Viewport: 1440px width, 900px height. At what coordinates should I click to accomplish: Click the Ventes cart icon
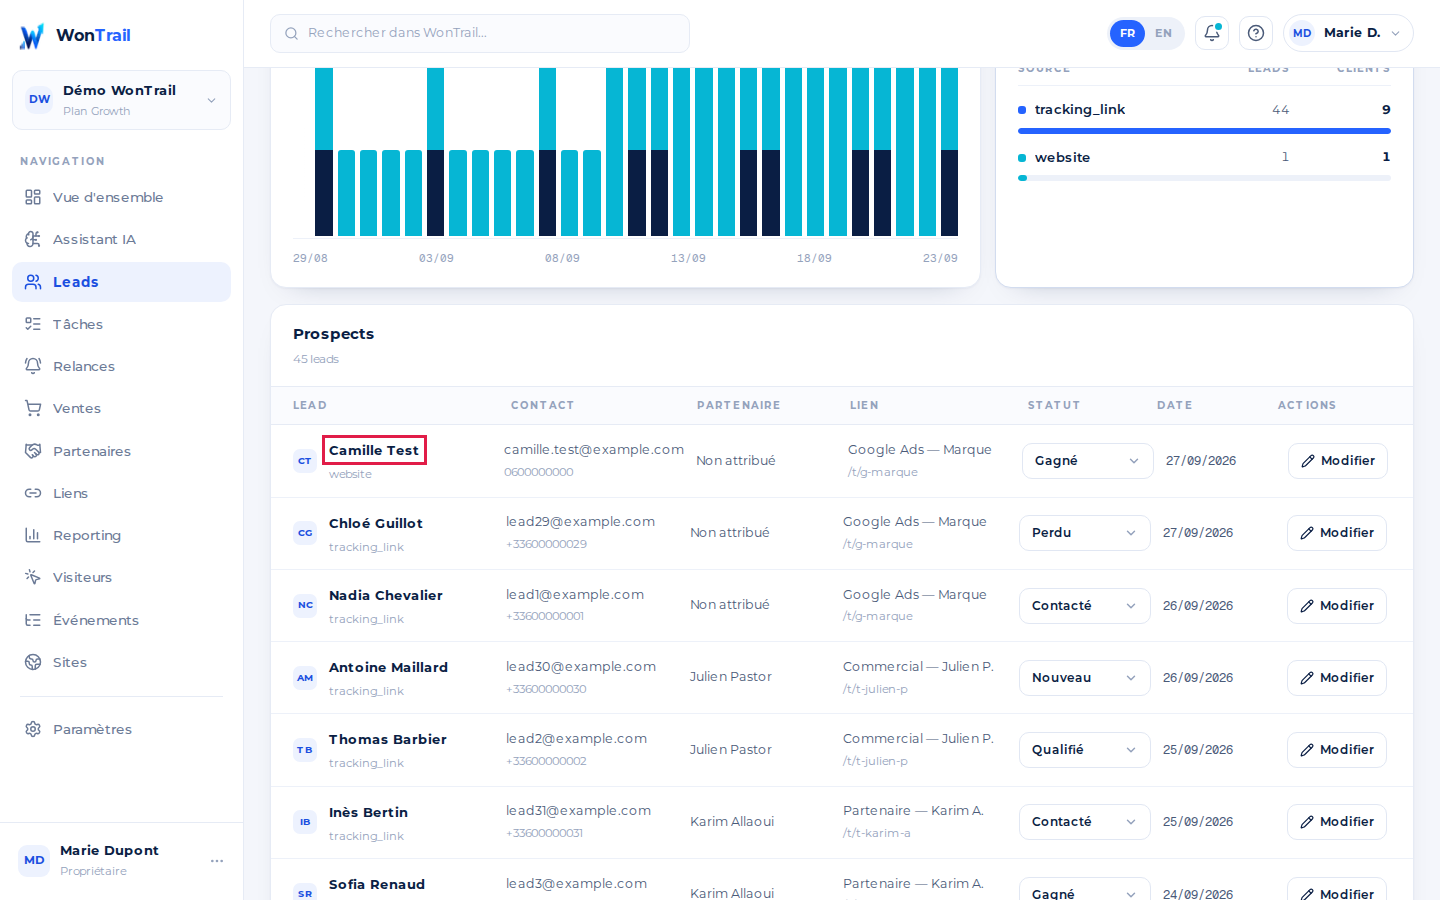pos(33,408)
